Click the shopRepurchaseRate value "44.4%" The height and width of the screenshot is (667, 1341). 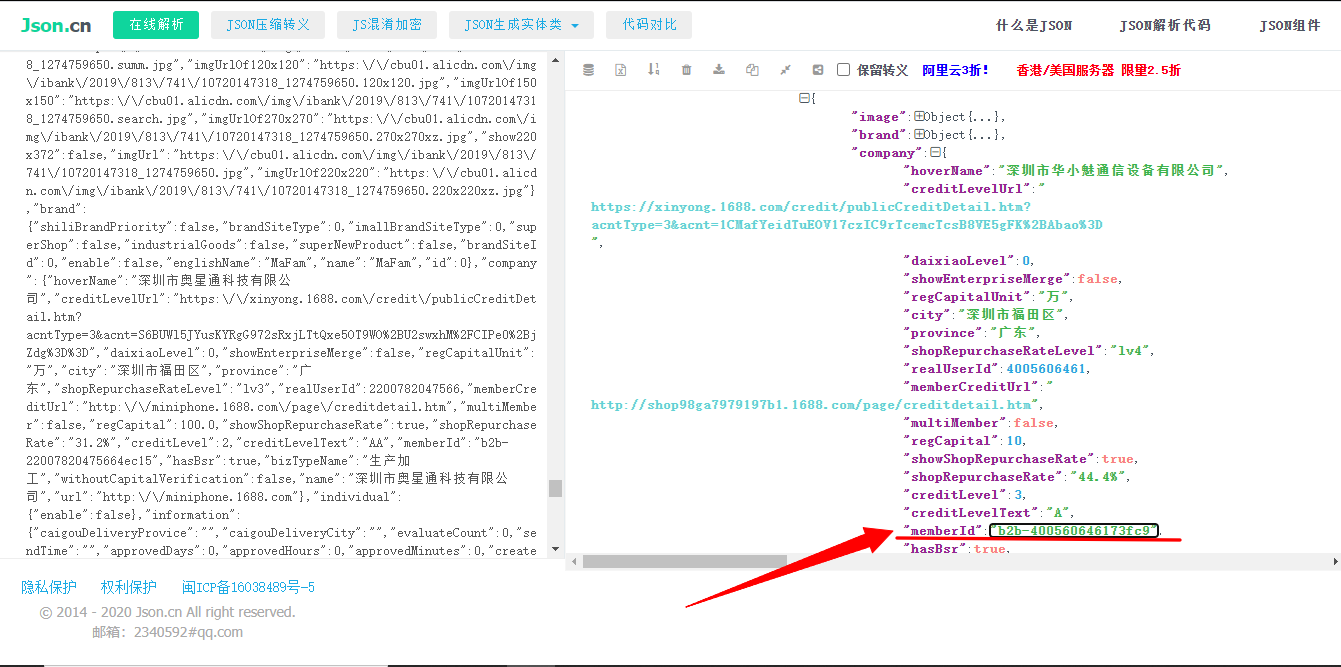[1097, 477]
